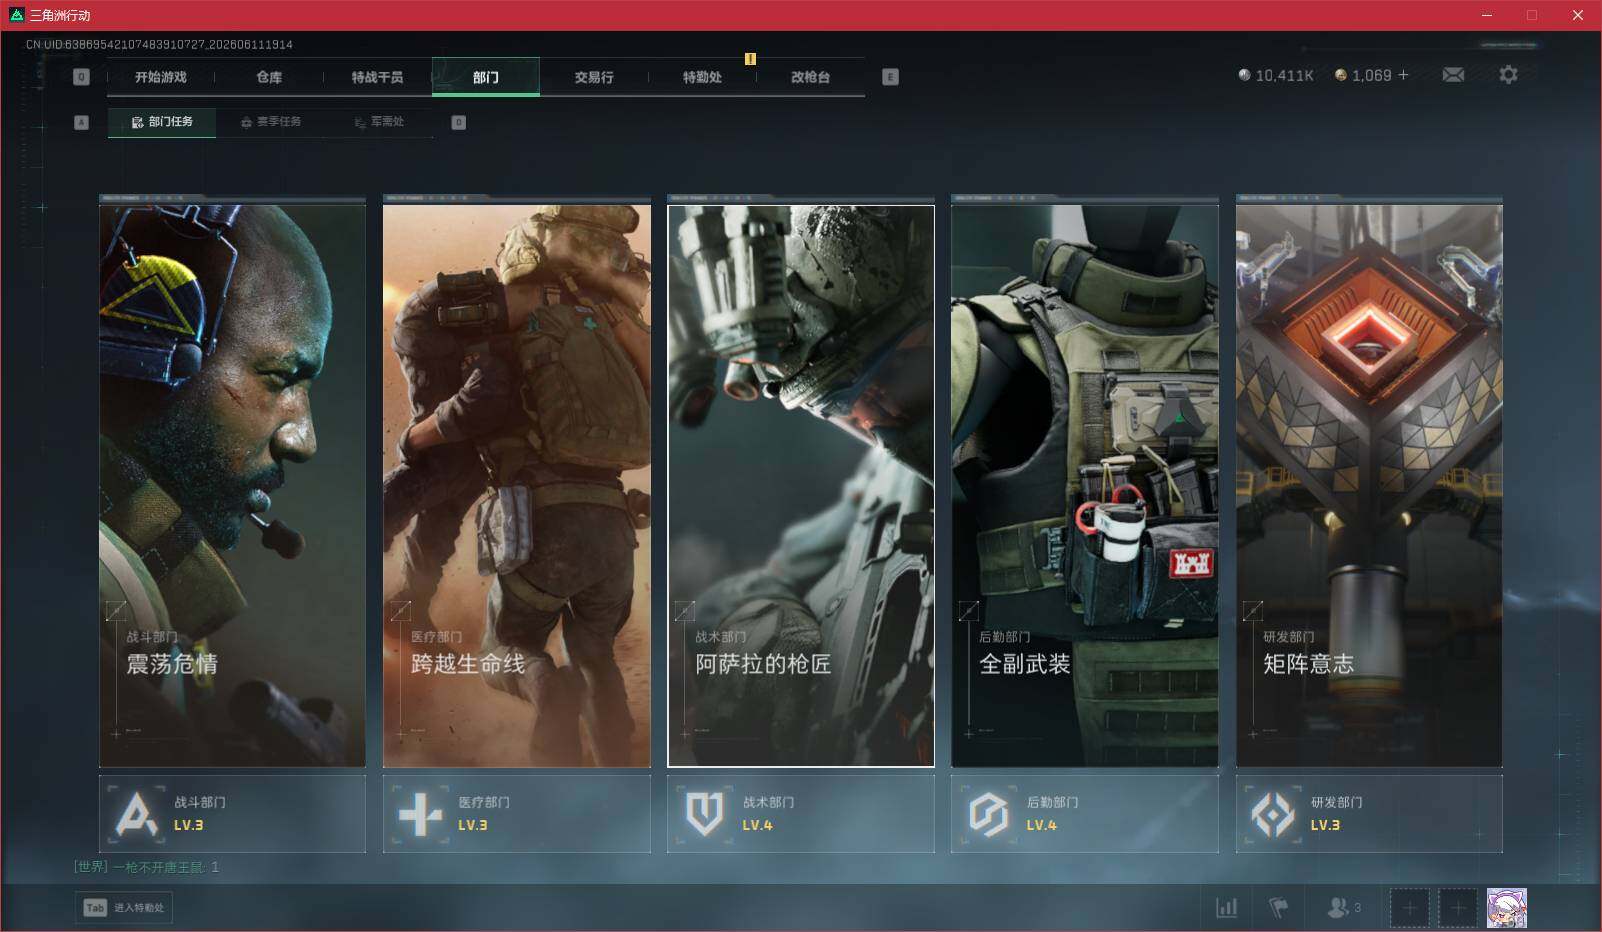Open the 全副武装 logistics department card

(1085, 486)
